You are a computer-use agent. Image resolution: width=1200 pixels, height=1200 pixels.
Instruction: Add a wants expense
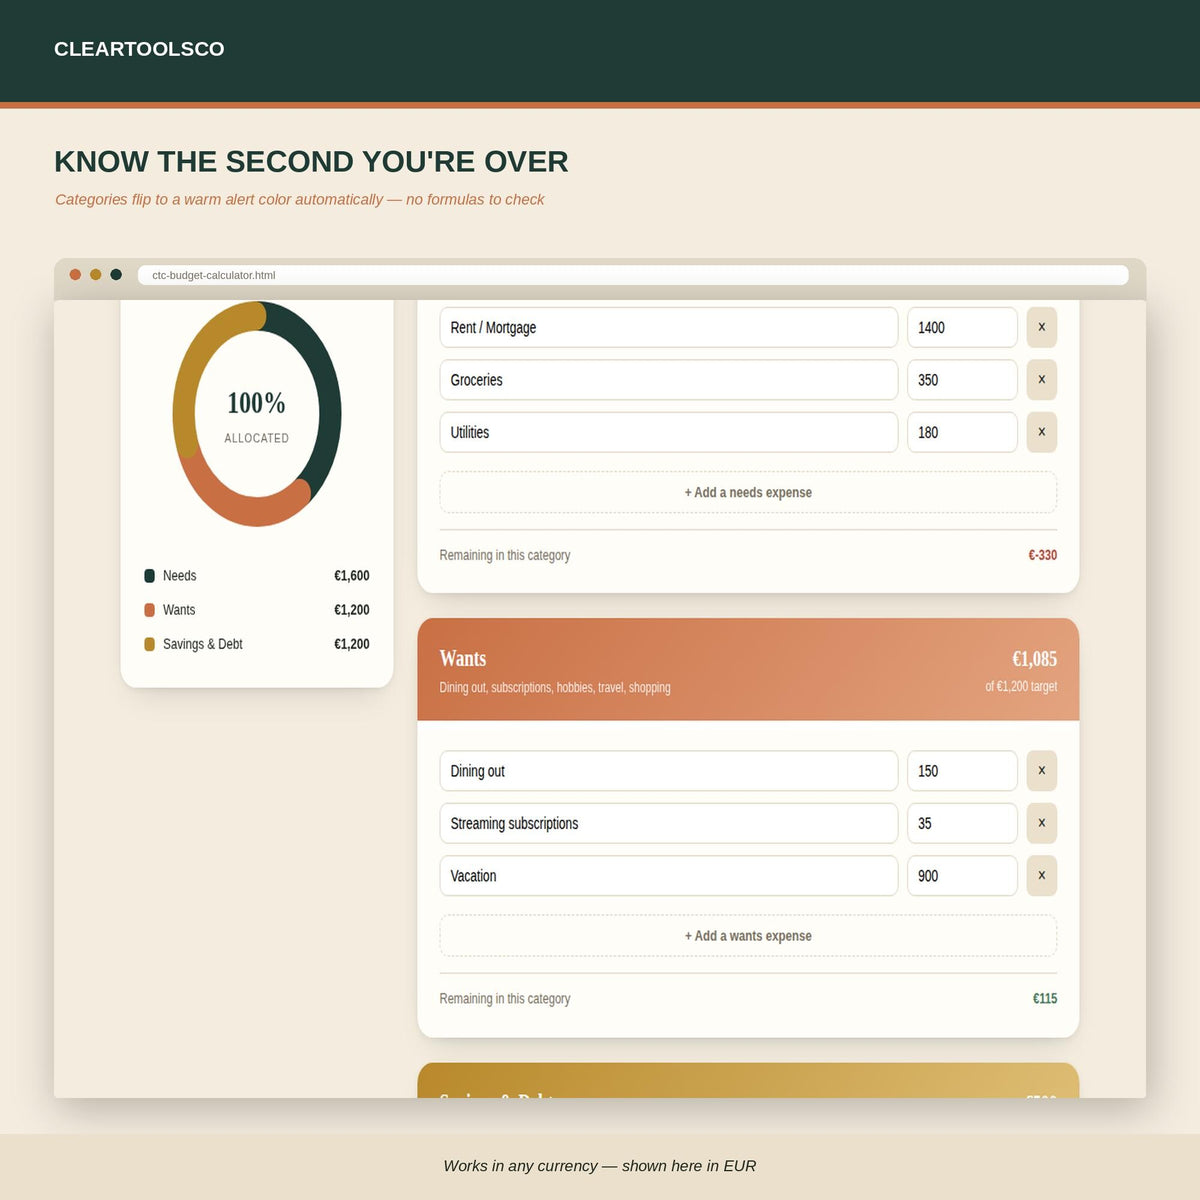click(748, 936)
